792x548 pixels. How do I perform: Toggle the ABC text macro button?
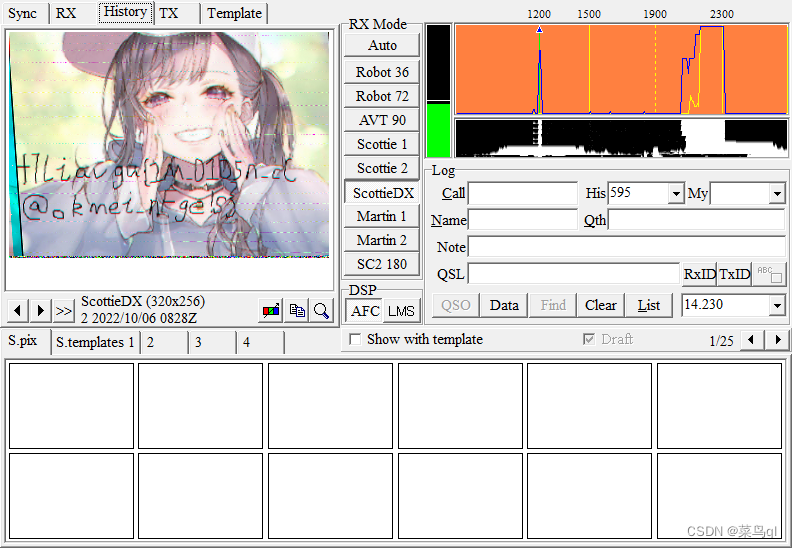pyautogui.click(x=769, y=274)
